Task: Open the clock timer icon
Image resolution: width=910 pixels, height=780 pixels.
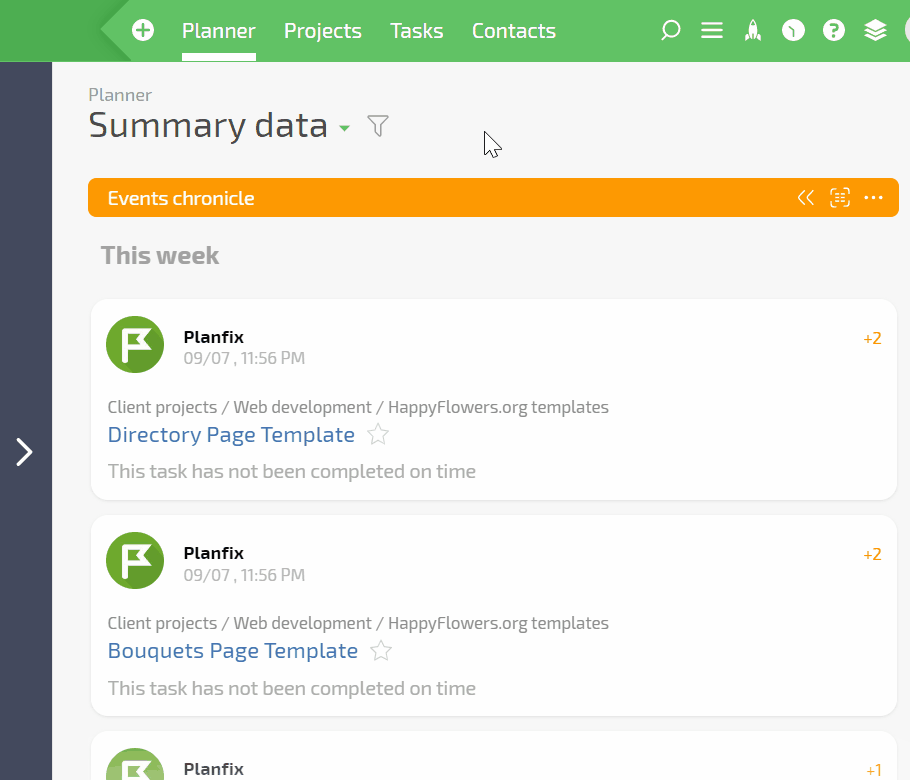Action: pyautogui.click(x=793, y=31)
